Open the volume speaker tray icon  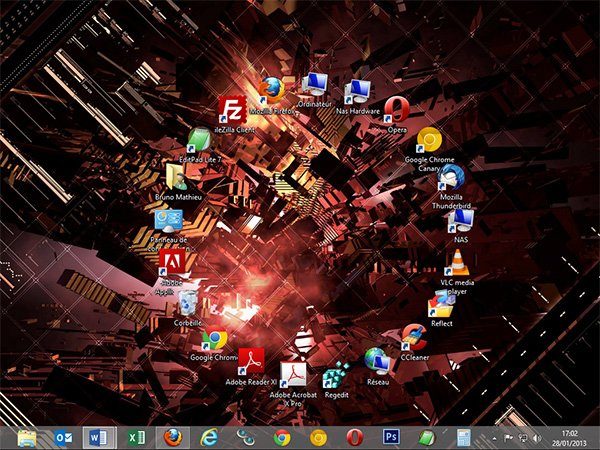[x=537, y=438]
